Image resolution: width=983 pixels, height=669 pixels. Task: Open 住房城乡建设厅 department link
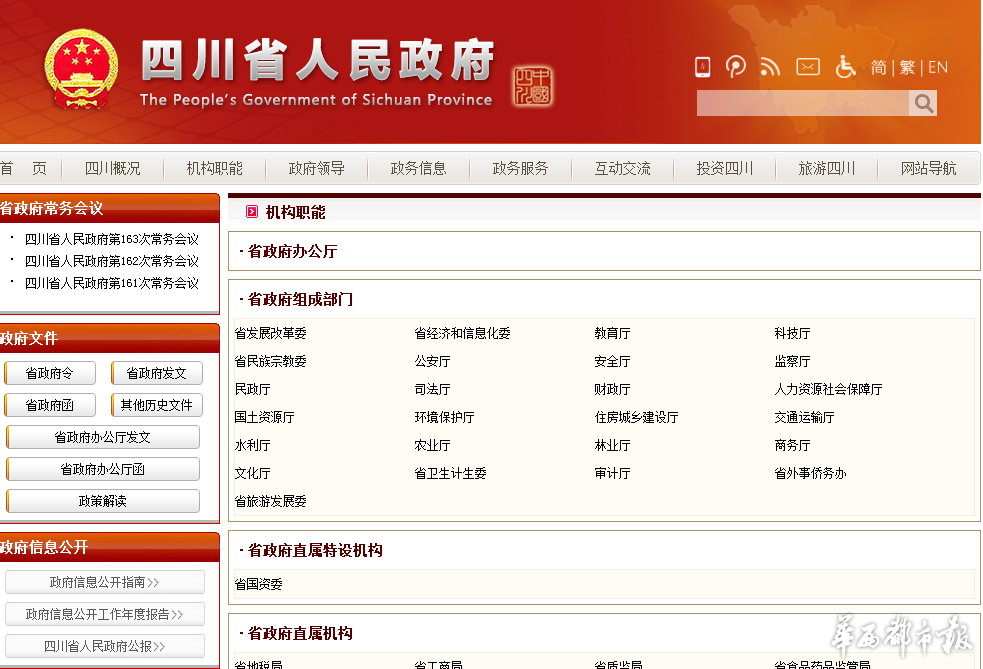636,417
